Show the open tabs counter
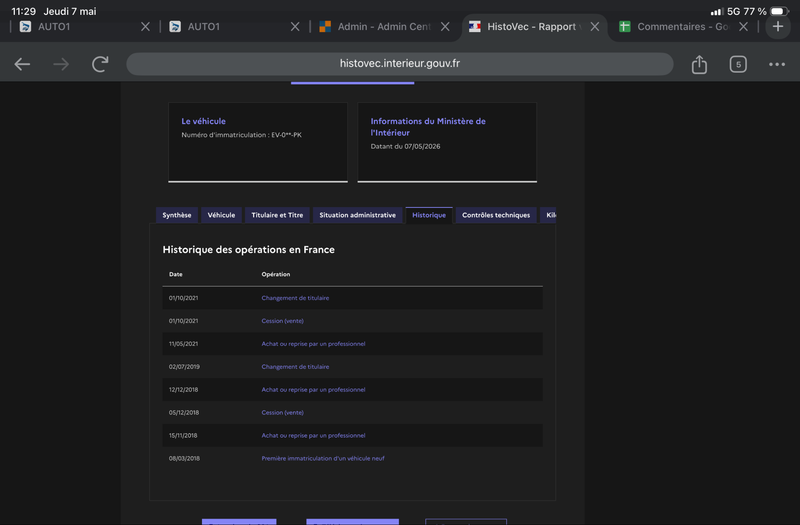This screenshot has width=800, height=525. pos(738,64)
